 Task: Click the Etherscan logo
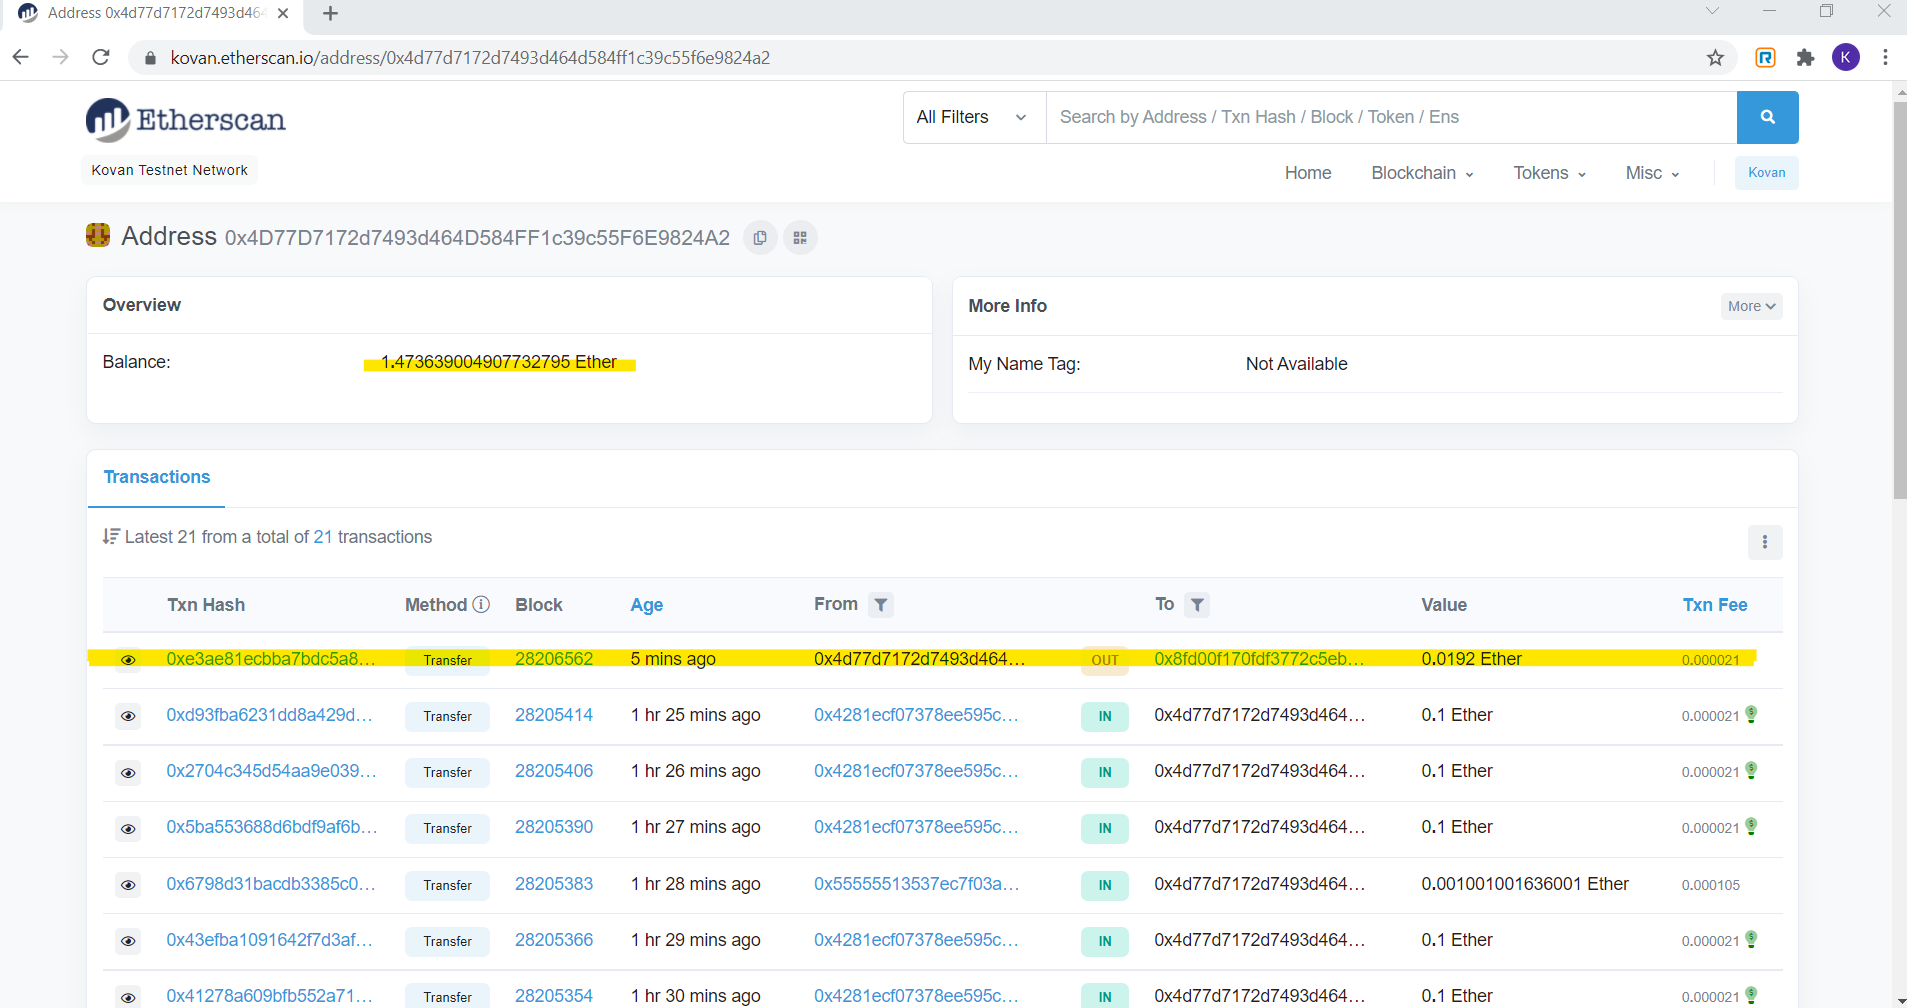click(x=186, y=120)
